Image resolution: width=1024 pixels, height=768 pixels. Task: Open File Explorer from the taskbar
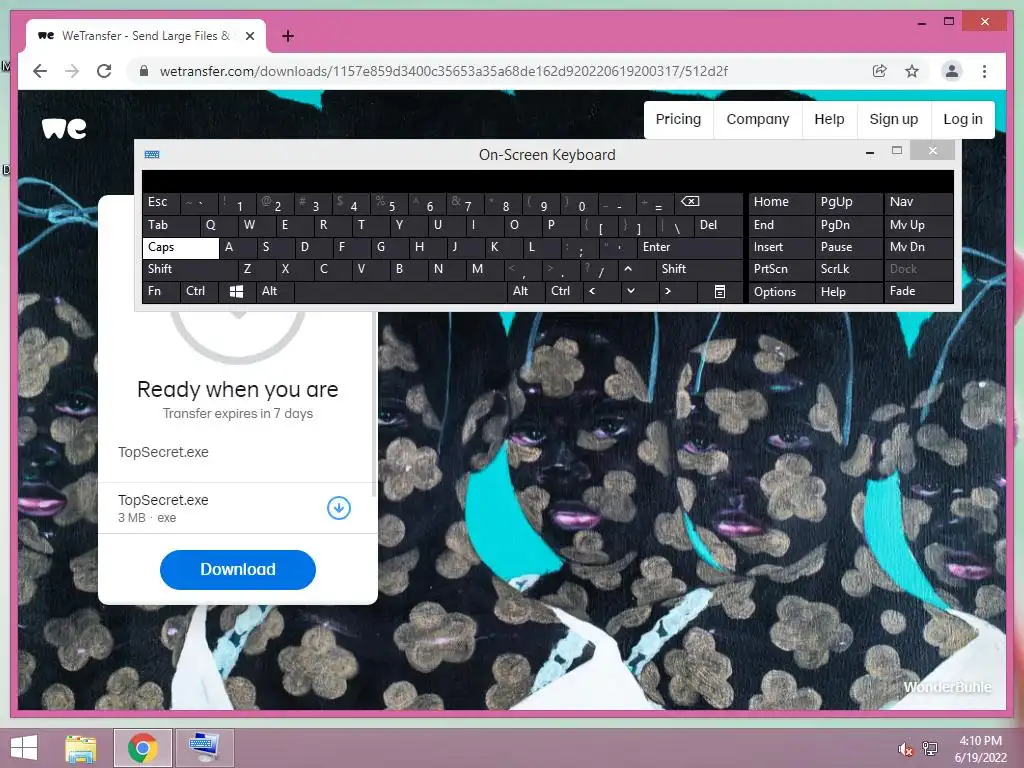[x=81, y=748]
